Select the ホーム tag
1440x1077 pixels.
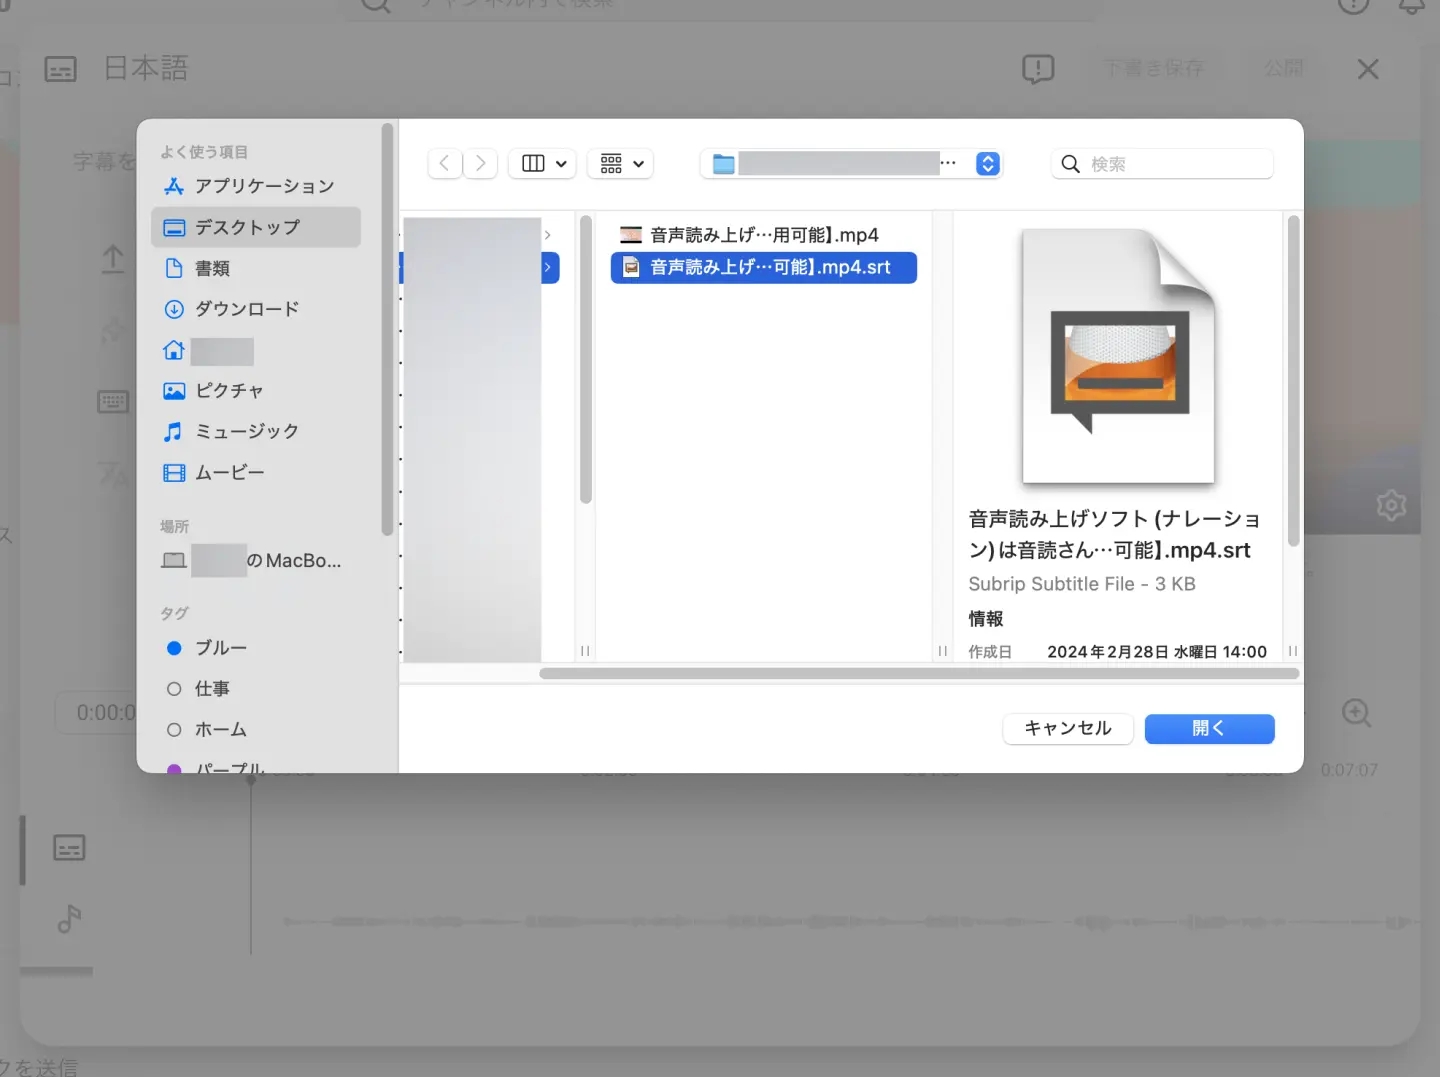tap(220, 729)
